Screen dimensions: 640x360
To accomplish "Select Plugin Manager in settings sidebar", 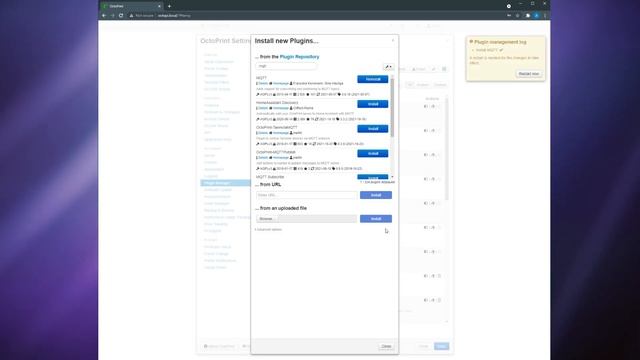I will pyautogui.click(x=225, y=183).
